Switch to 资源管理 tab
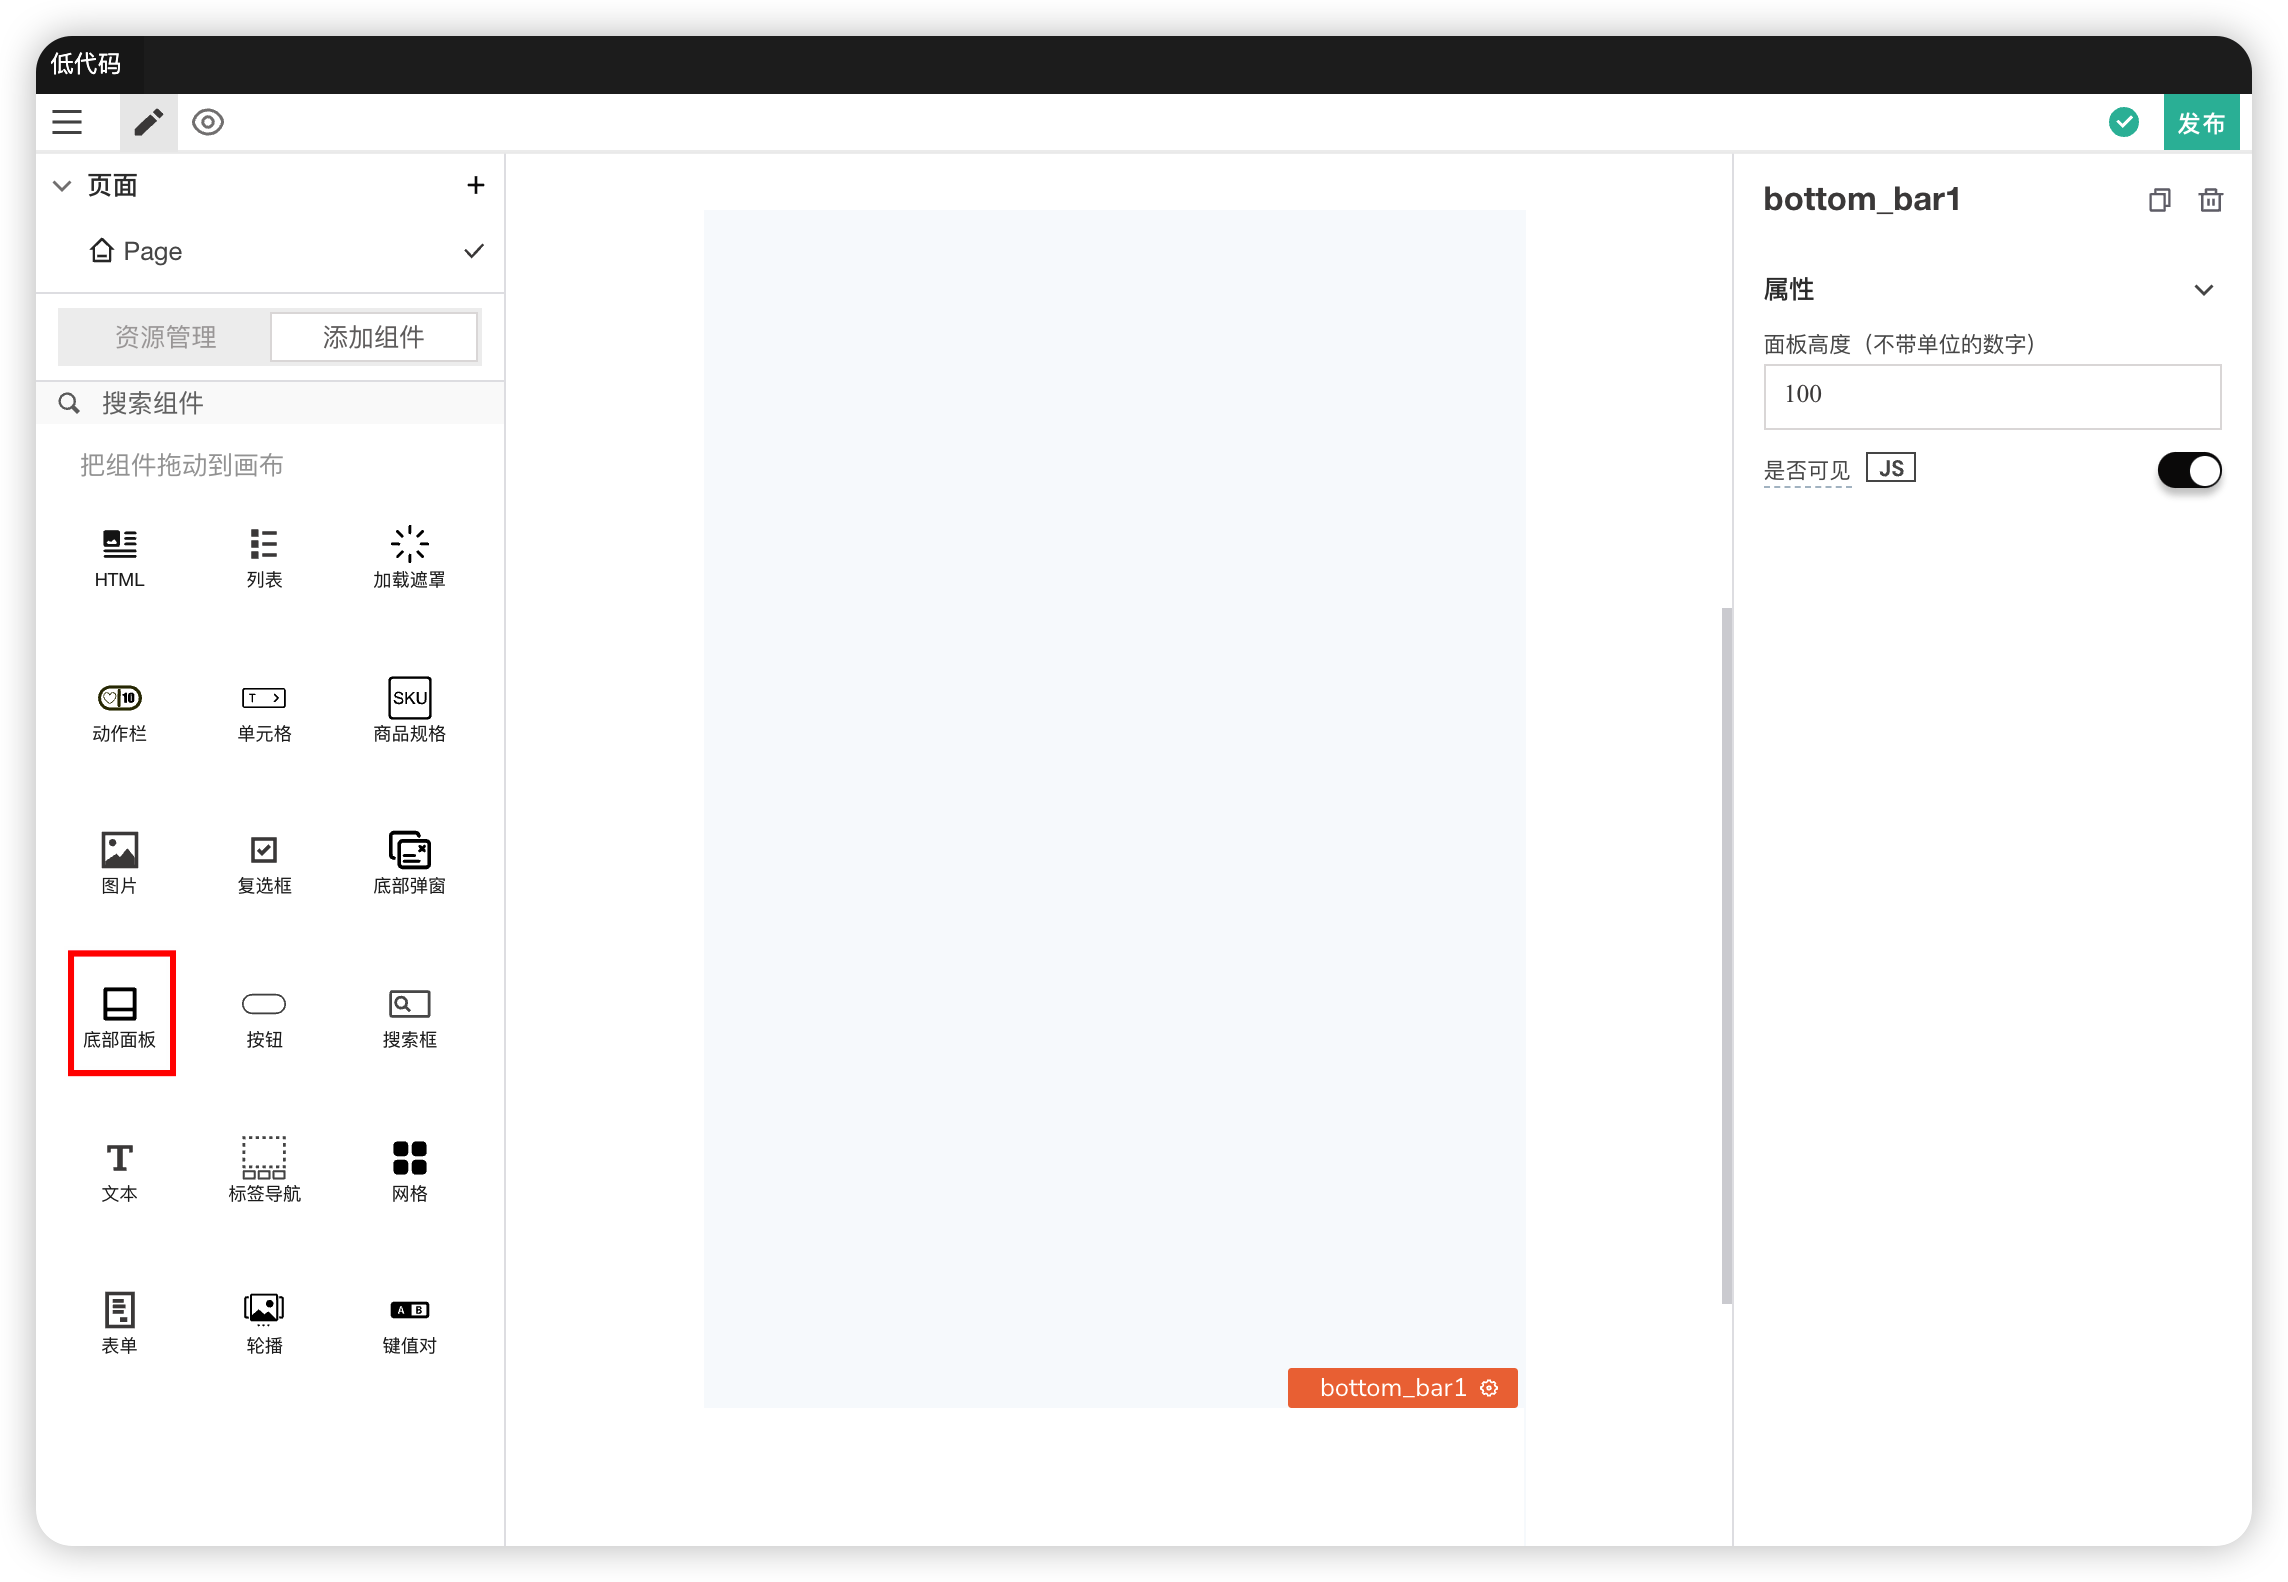This screenshot has height=1582, width=2288. tap(165, 337)
